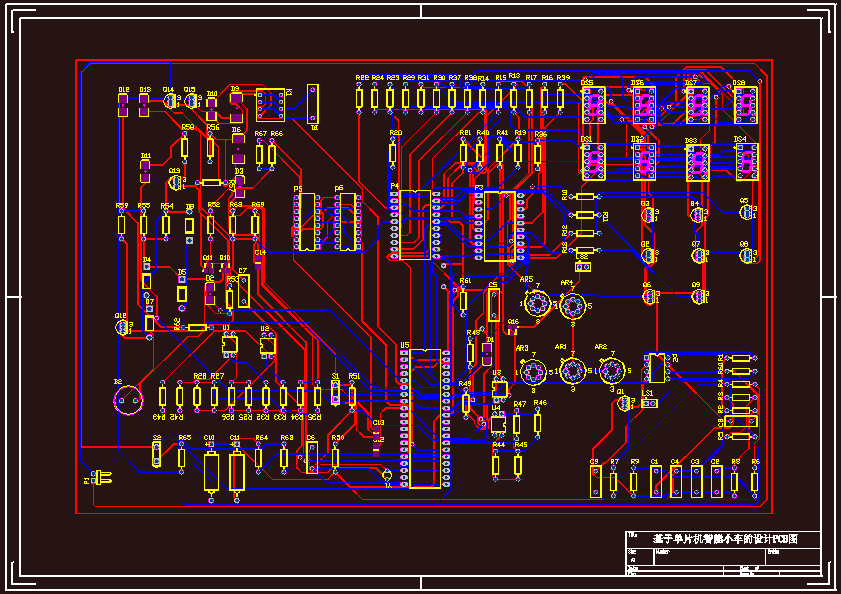841x594 pixels.
Task: Select the AR2 round op-amp footprint
Action: click(612, 370)
